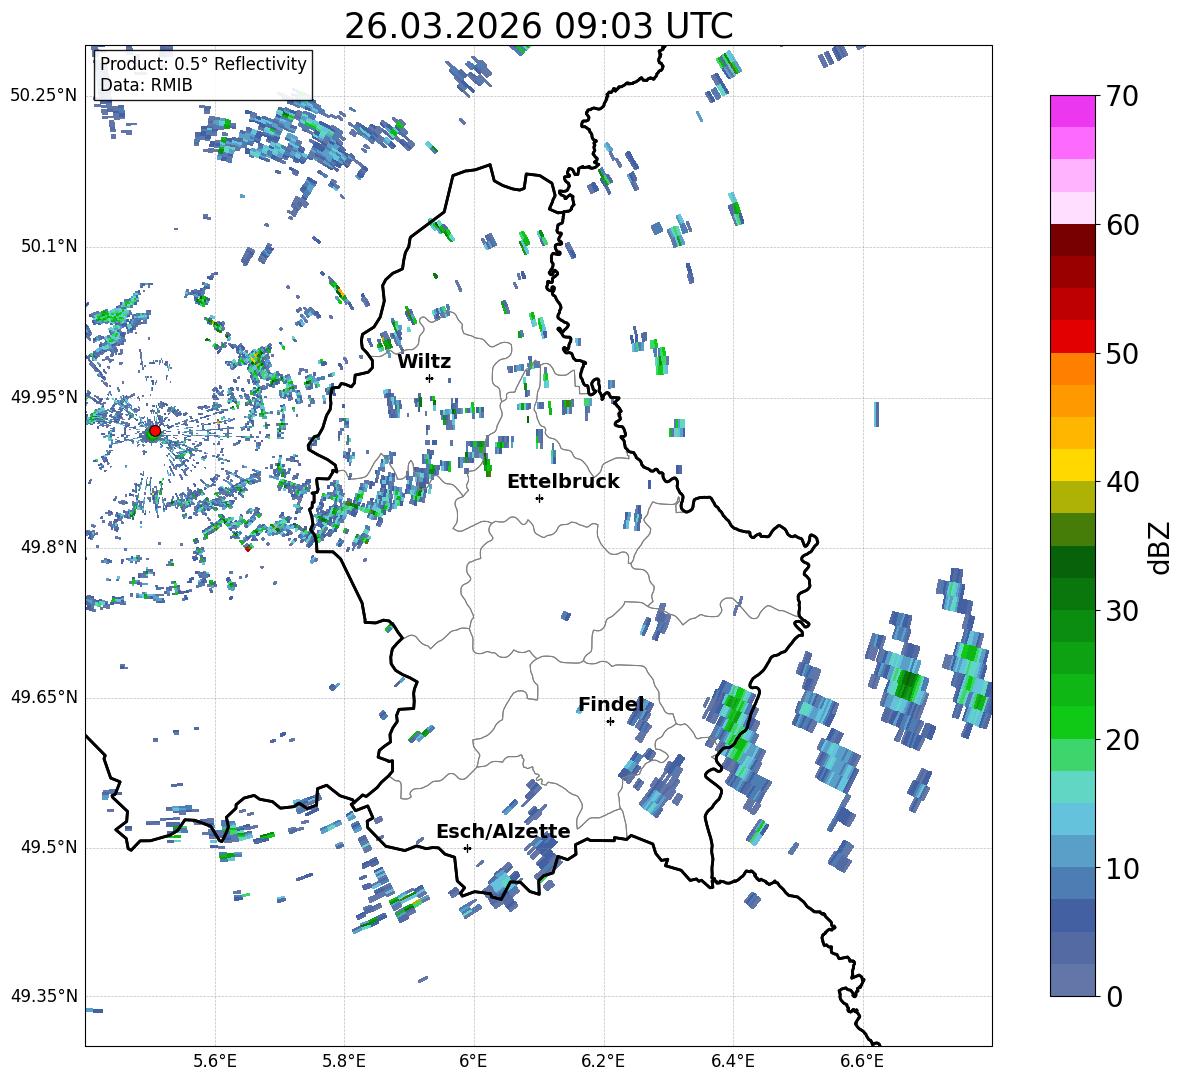Click the Product: 0.5° Reflectivity text
The height and width of the screenshot is (1081, 1184).
(x=204, y=64)
